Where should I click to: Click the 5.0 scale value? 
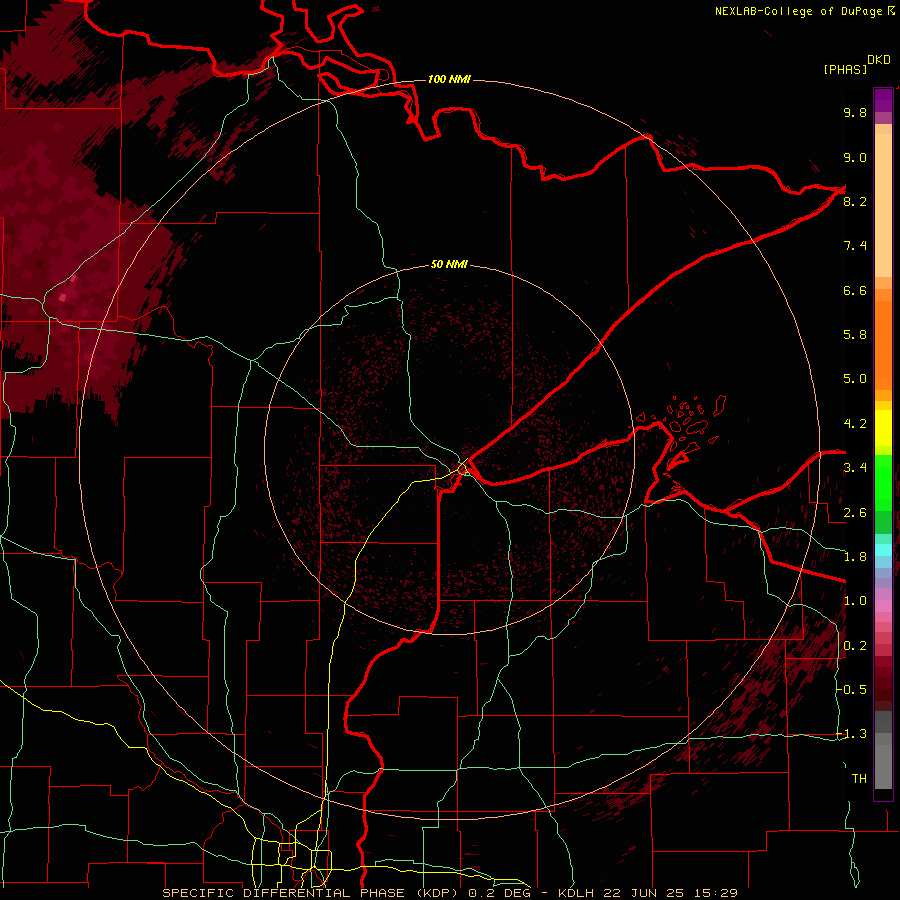pyautogui.click(x=855, y=379)
